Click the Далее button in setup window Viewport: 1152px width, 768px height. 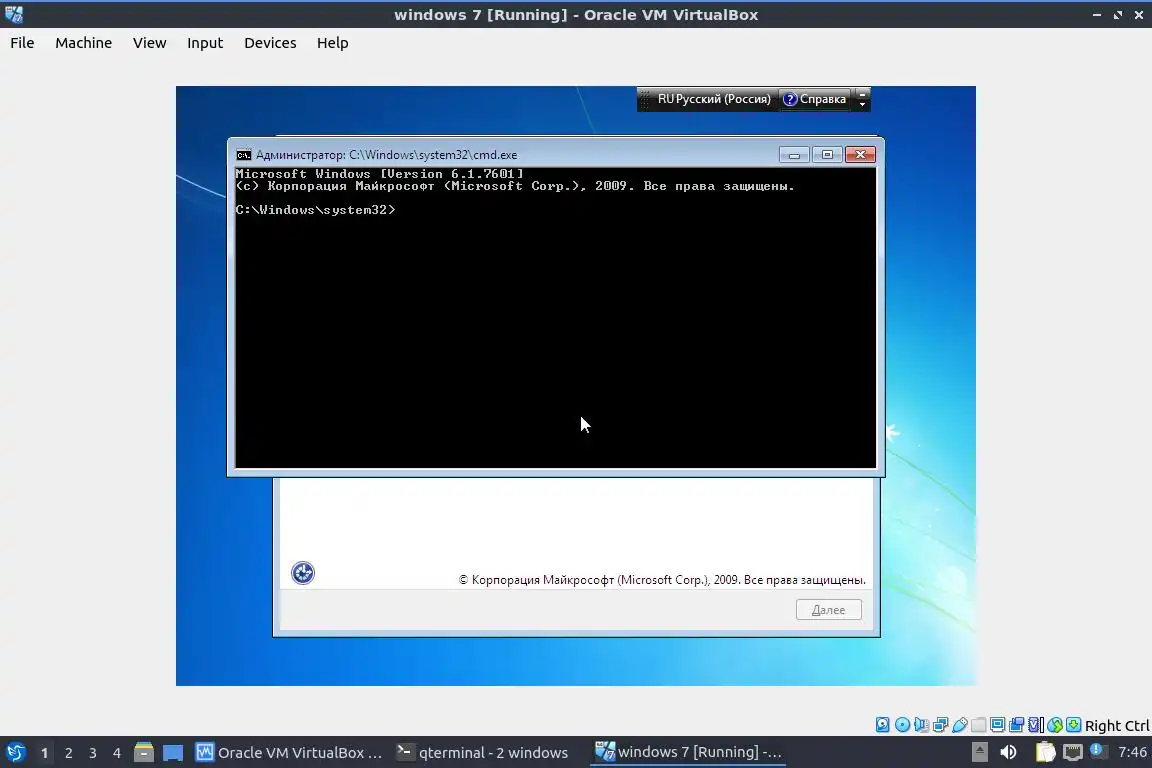pyautogui.click(x=829, y=609)
